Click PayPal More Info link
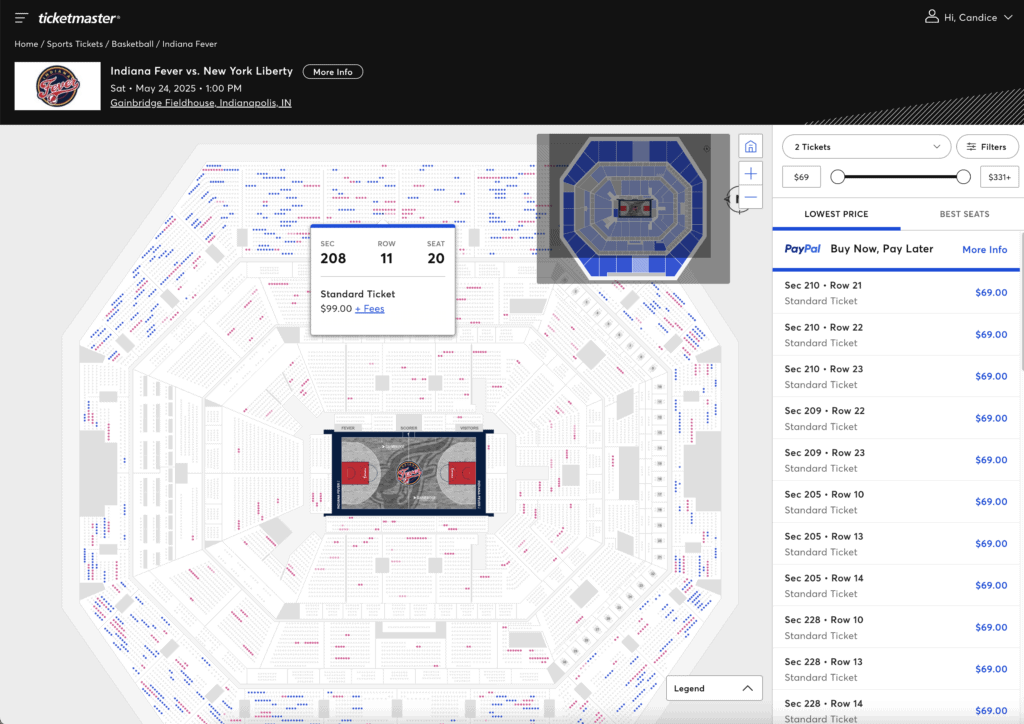1024x724 pixels. (x=984, y=249)
